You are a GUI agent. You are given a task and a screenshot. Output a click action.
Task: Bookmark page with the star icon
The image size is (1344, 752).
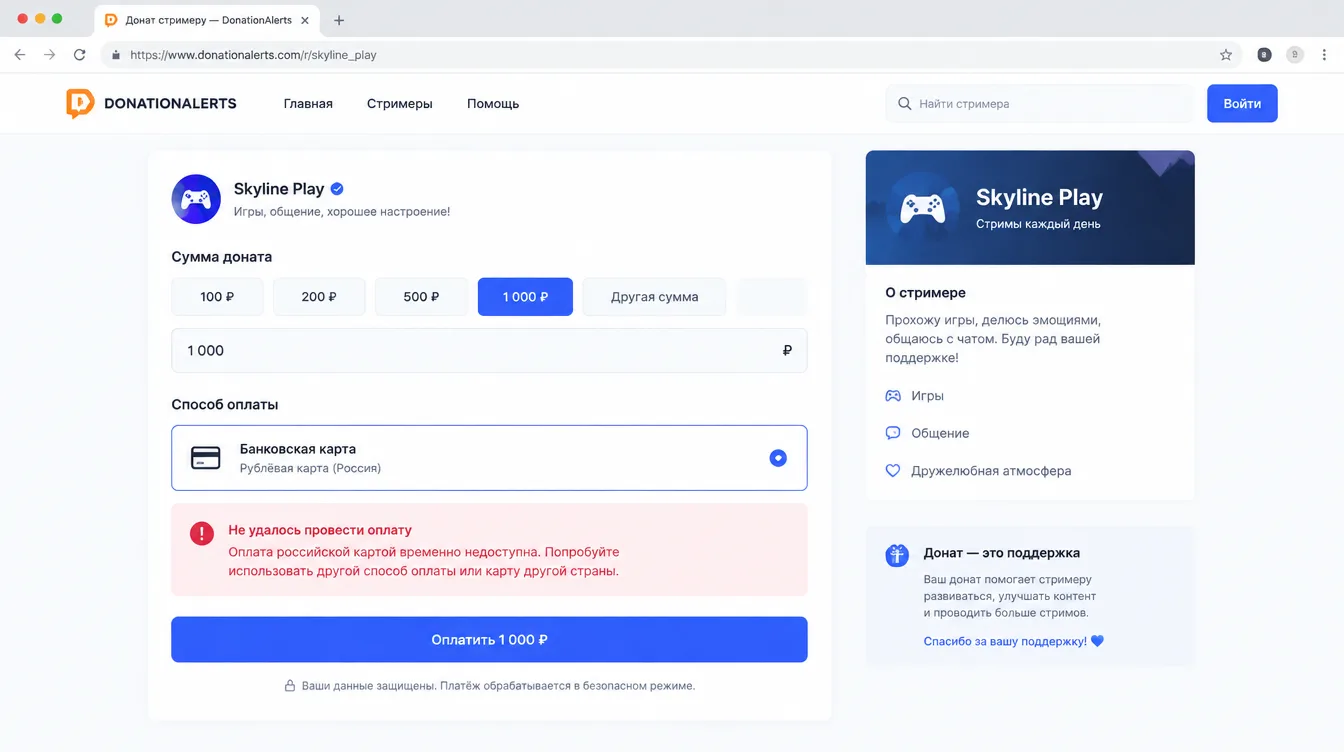click(1226, 55)
